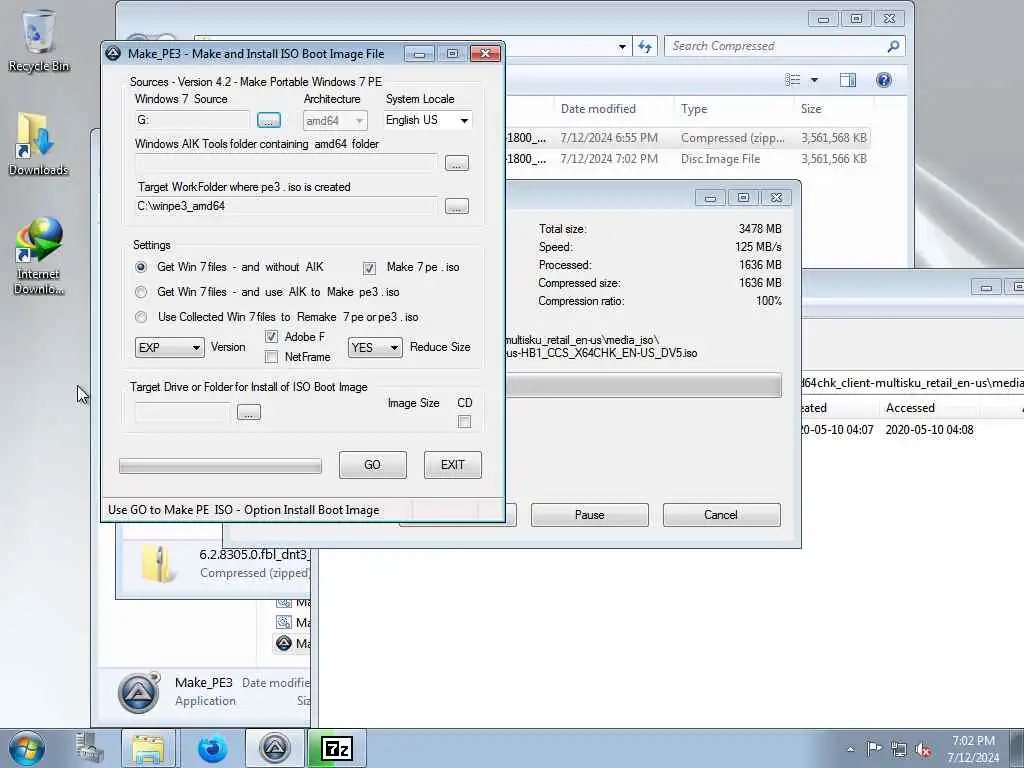Click the GO button
This screenshot has height=768, width=1024.
tap(372, 464)
